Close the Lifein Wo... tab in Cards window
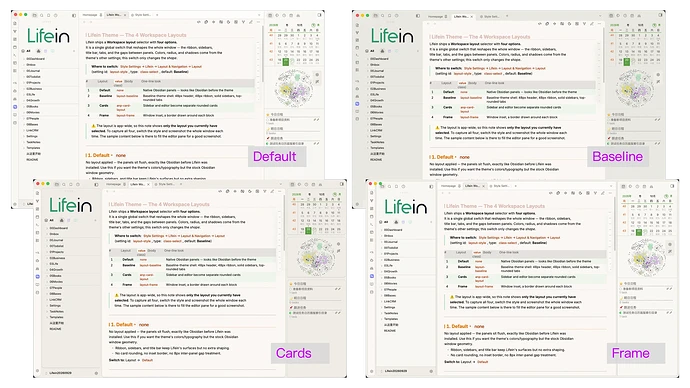Image resolution: width=690 pixels, height=388 pixels. click(148, 184)
